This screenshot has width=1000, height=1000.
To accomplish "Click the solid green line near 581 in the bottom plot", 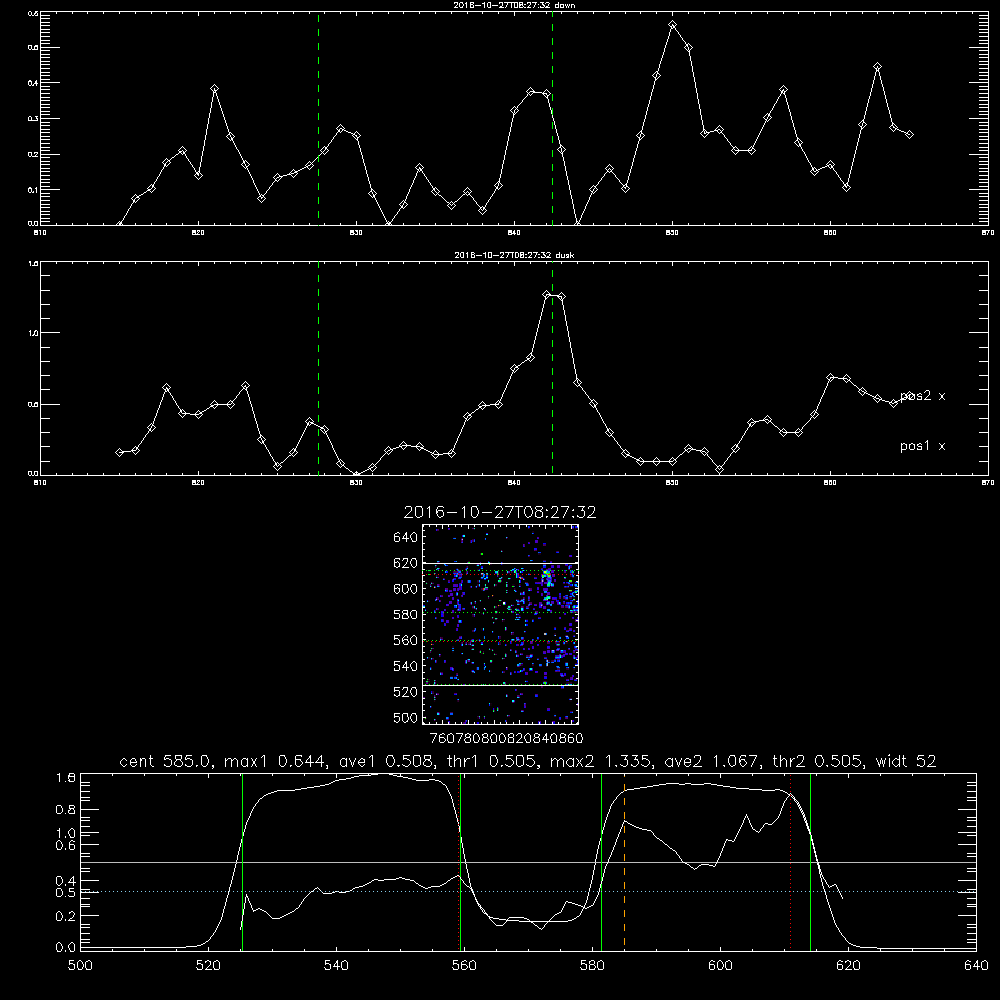I will [x=601, y=861].
